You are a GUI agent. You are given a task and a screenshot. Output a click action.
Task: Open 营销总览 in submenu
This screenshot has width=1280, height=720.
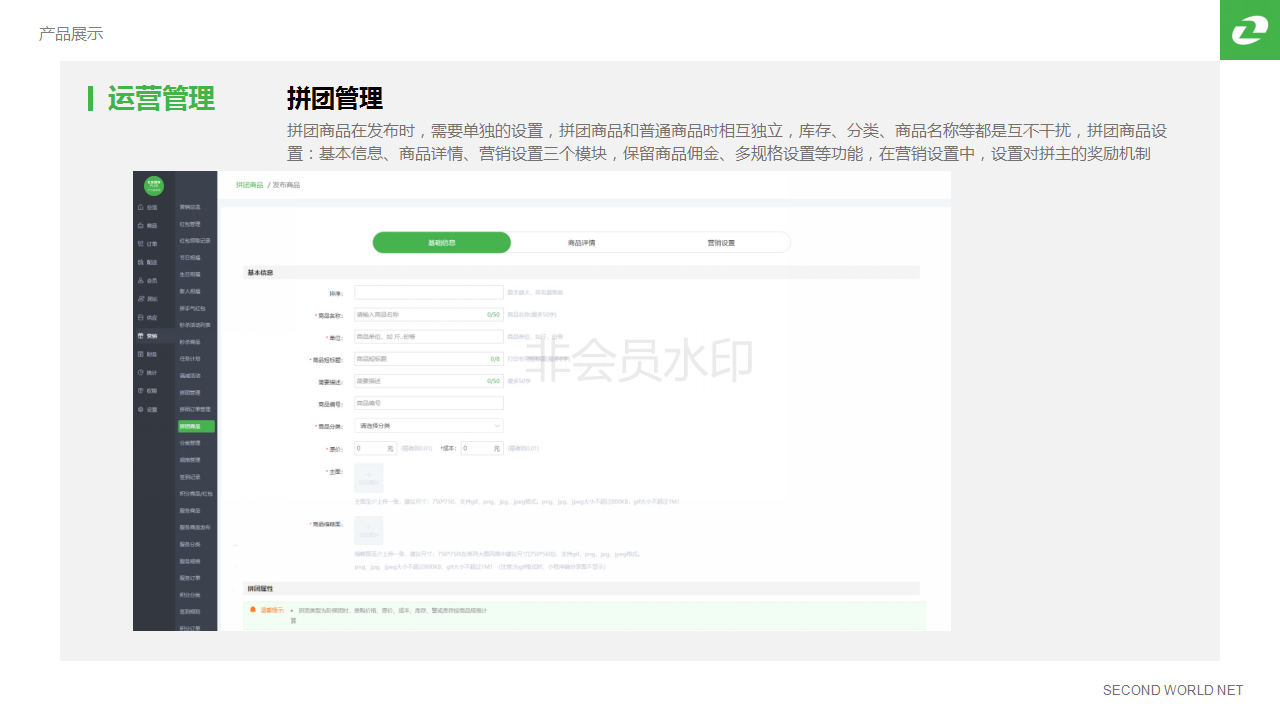coord(190,207)
